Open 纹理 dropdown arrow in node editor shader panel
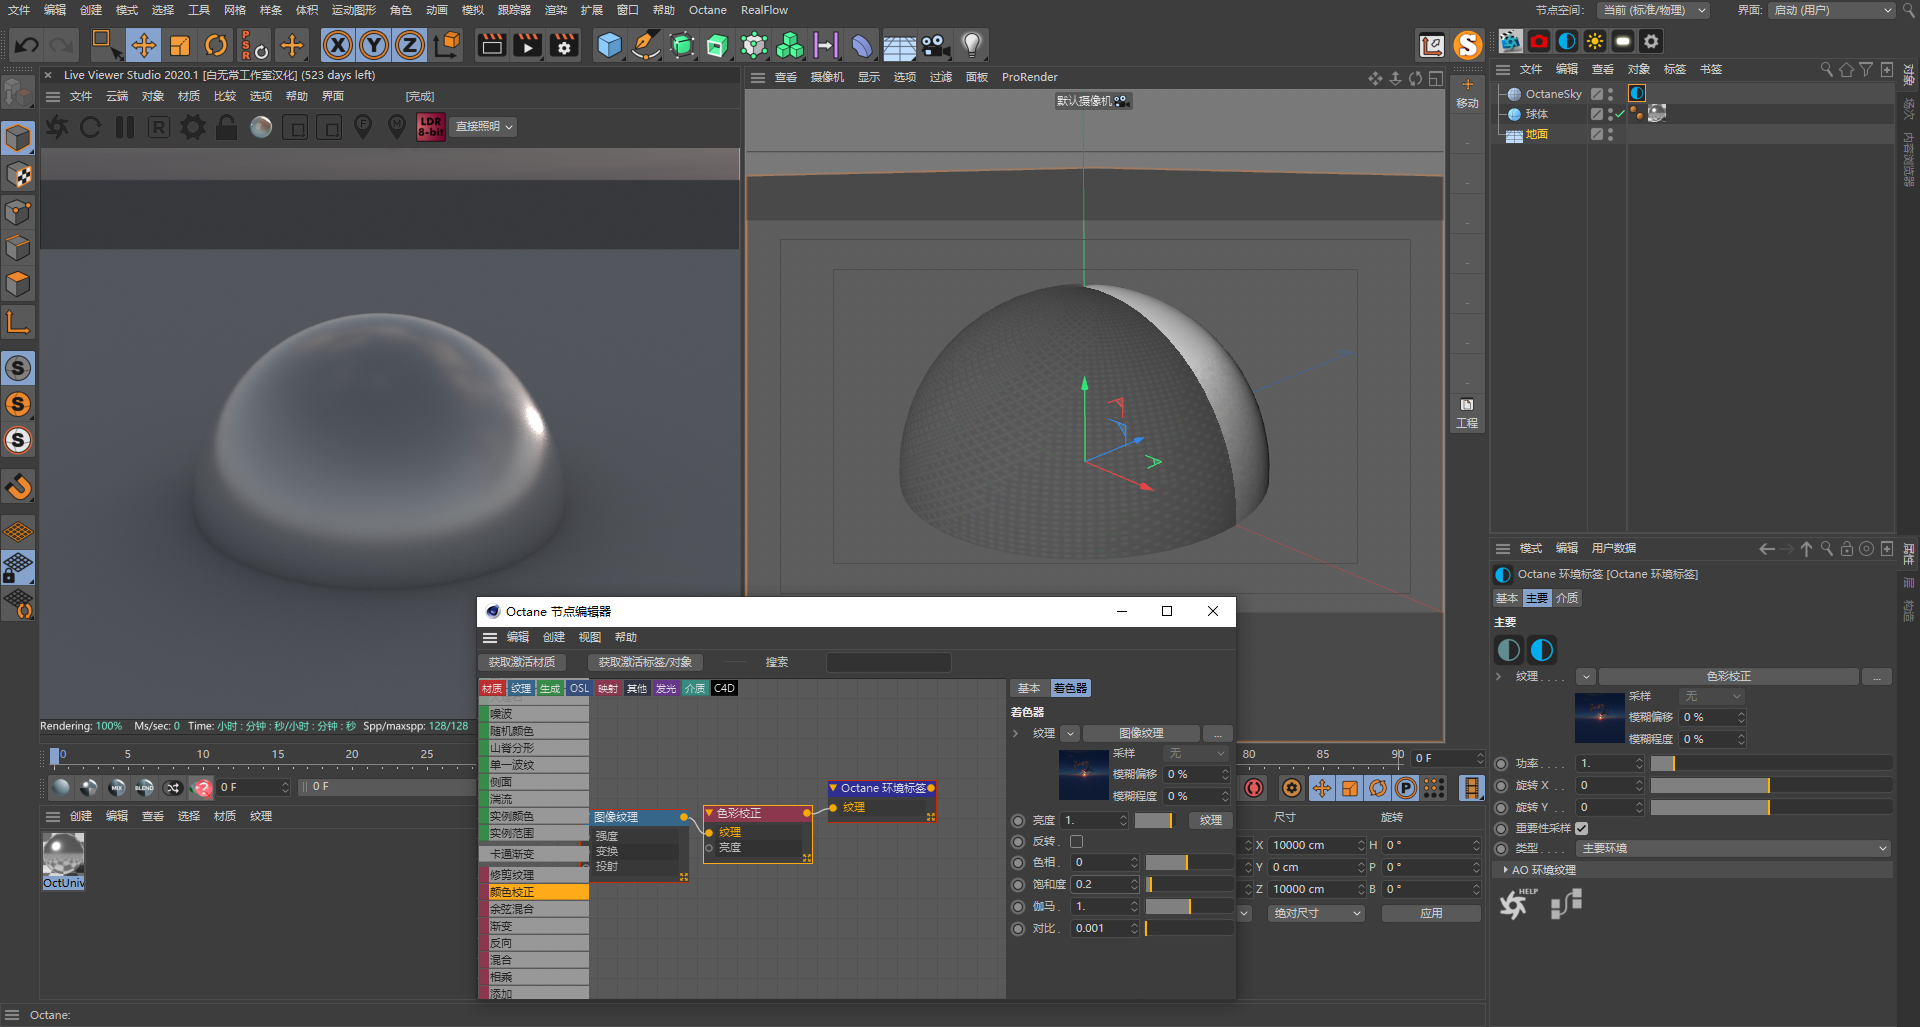This screenshot has width=1920, height=1027. pos(1070,733)
